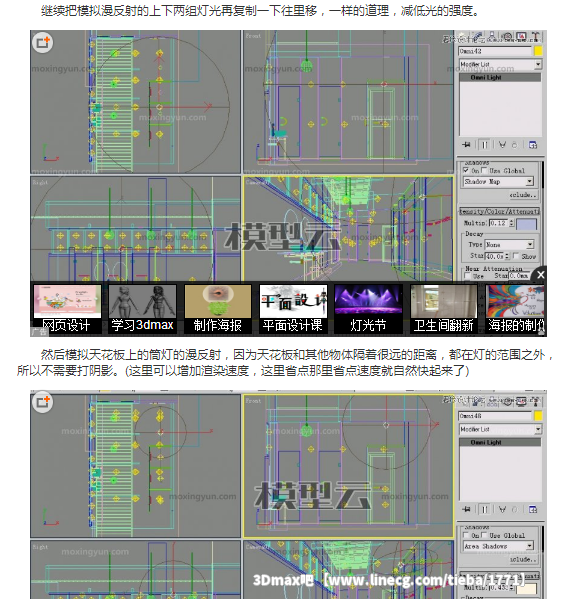Toggle Use Global checkbox in Omni48 panel
This screenshot has width=565, height=599.
point(484,535)
